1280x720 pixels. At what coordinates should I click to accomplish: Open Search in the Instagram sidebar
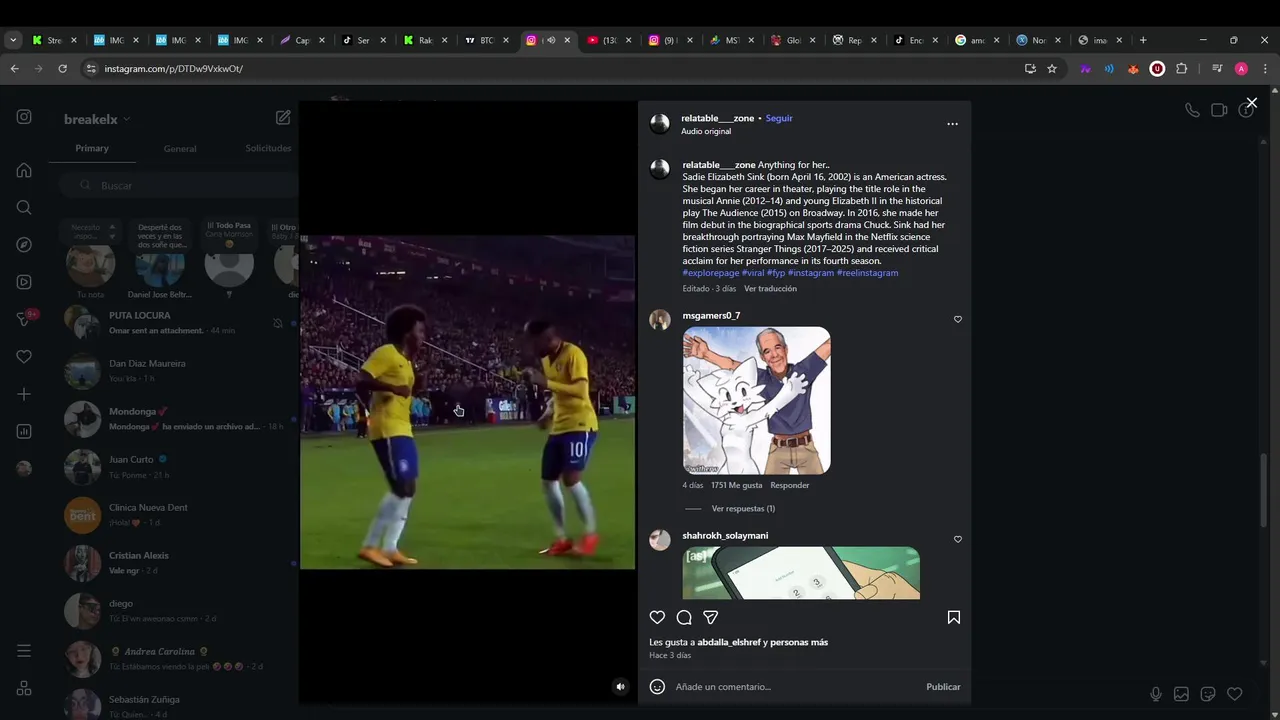tap(24, 207)
